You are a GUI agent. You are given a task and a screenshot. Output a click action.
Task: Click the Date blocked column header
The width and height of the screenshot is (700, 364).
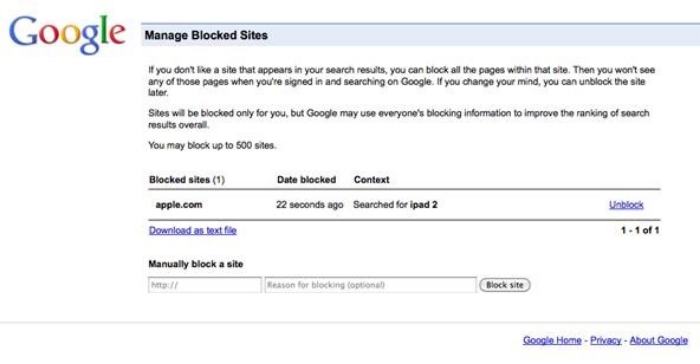pyautogui.click(x=306, y=180)
